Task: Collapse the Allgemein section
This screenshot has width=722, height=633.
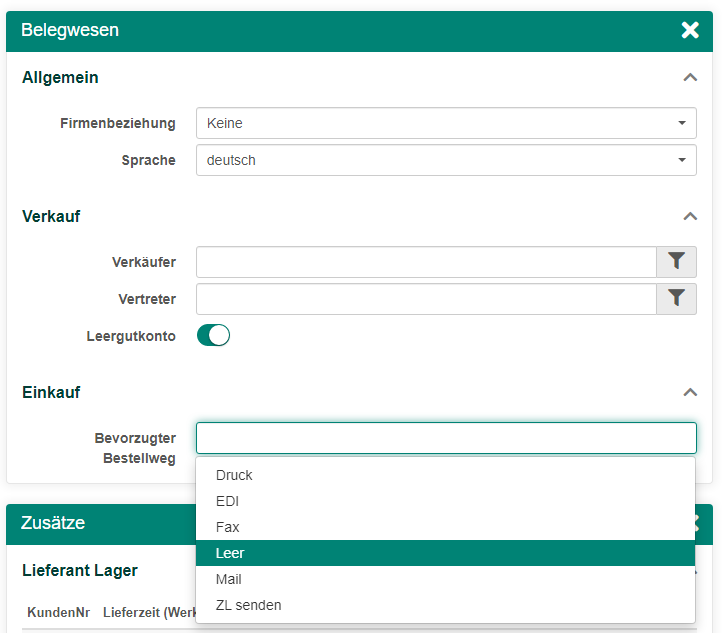Action: point(689,78)
